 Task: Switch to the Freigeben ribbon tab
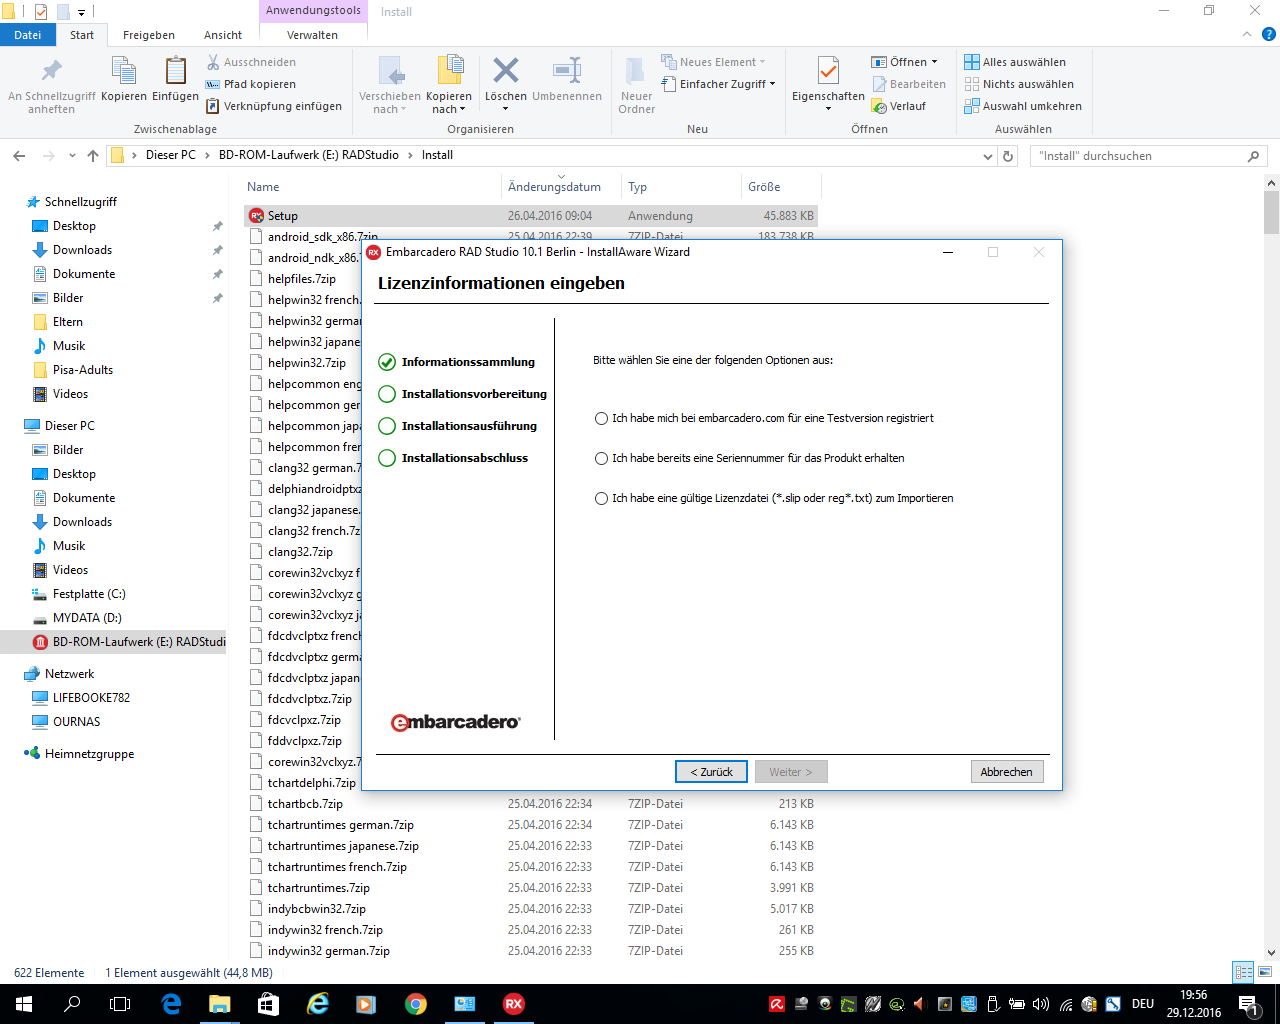pos(149,35)
